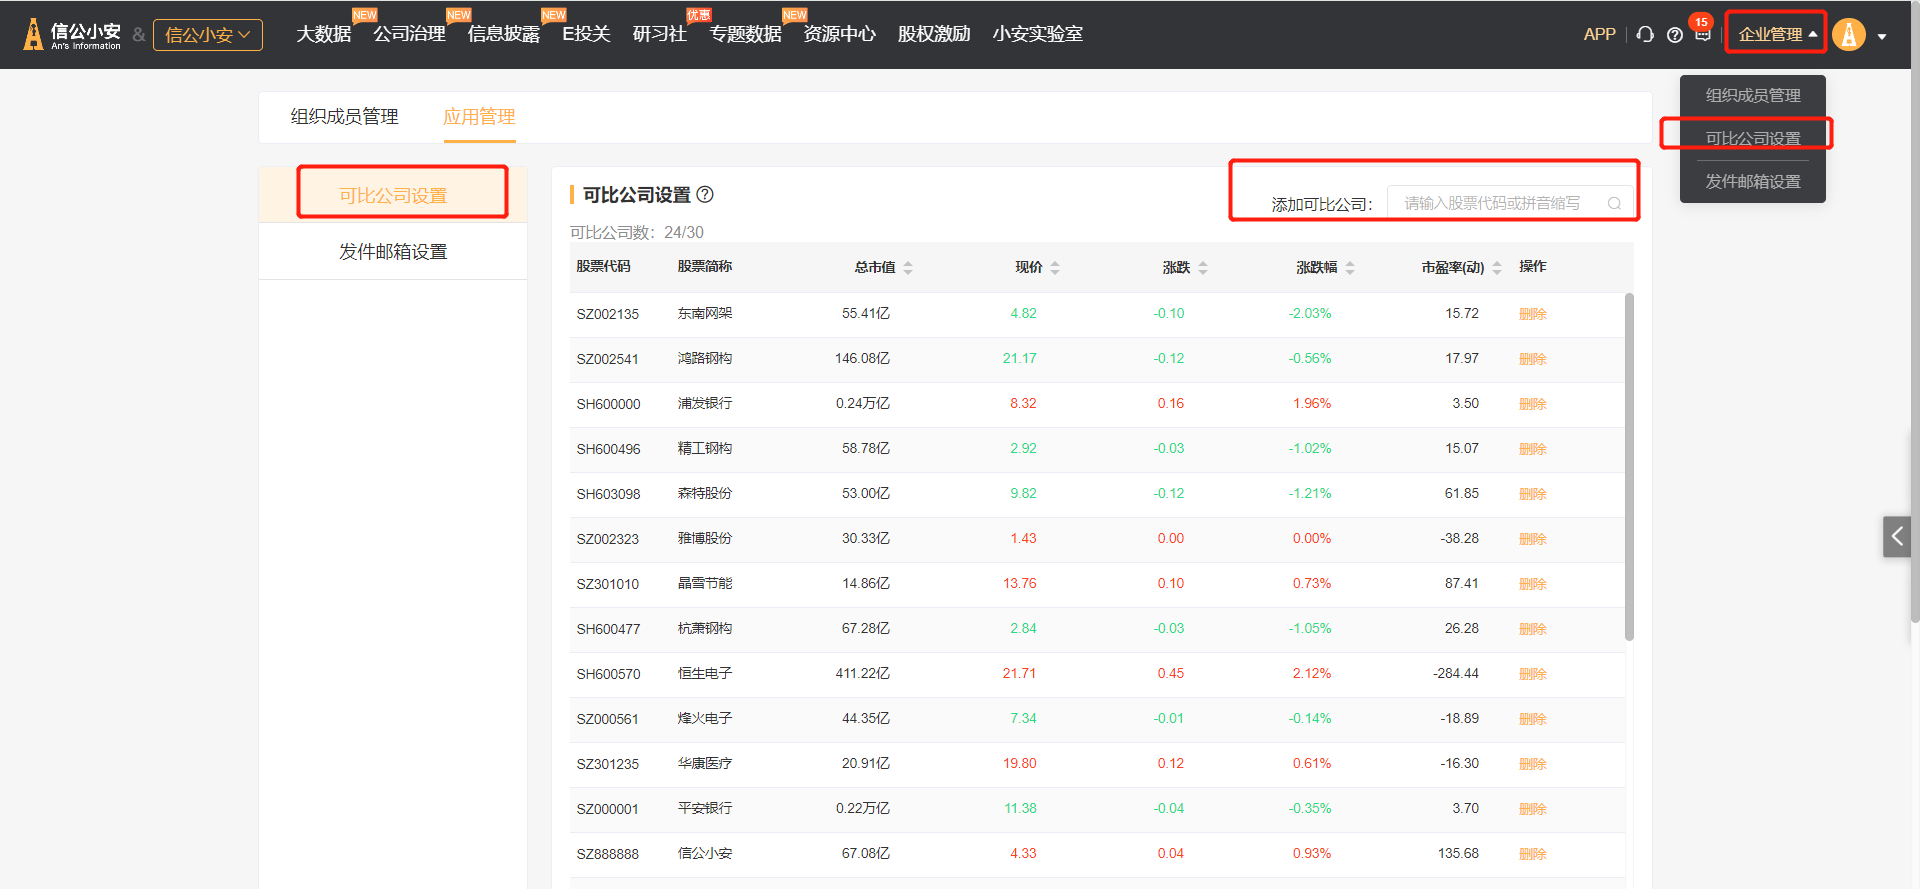The image size is (1920, 889).
Task: Expand the collapsed side panel arrow
Action: (1897, 537)
